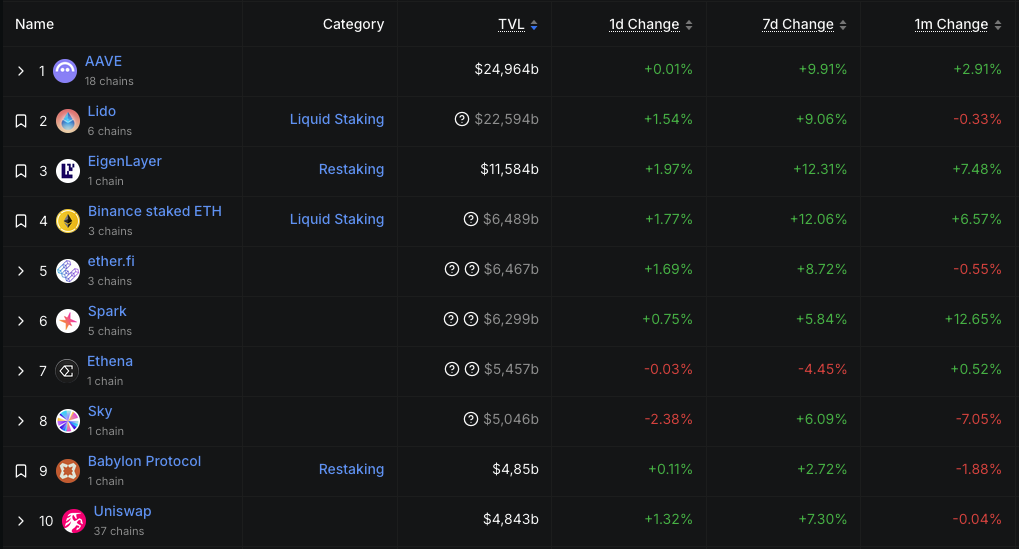Sort by the TVL column header
Screen dimensions: 1019x549
[x=518, y=25]
